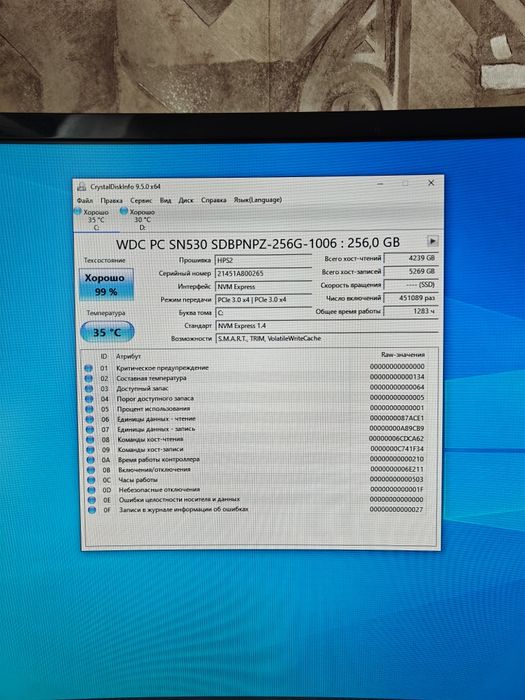Click status icon for 07 Единицы данных - запись

click(90, 429)
